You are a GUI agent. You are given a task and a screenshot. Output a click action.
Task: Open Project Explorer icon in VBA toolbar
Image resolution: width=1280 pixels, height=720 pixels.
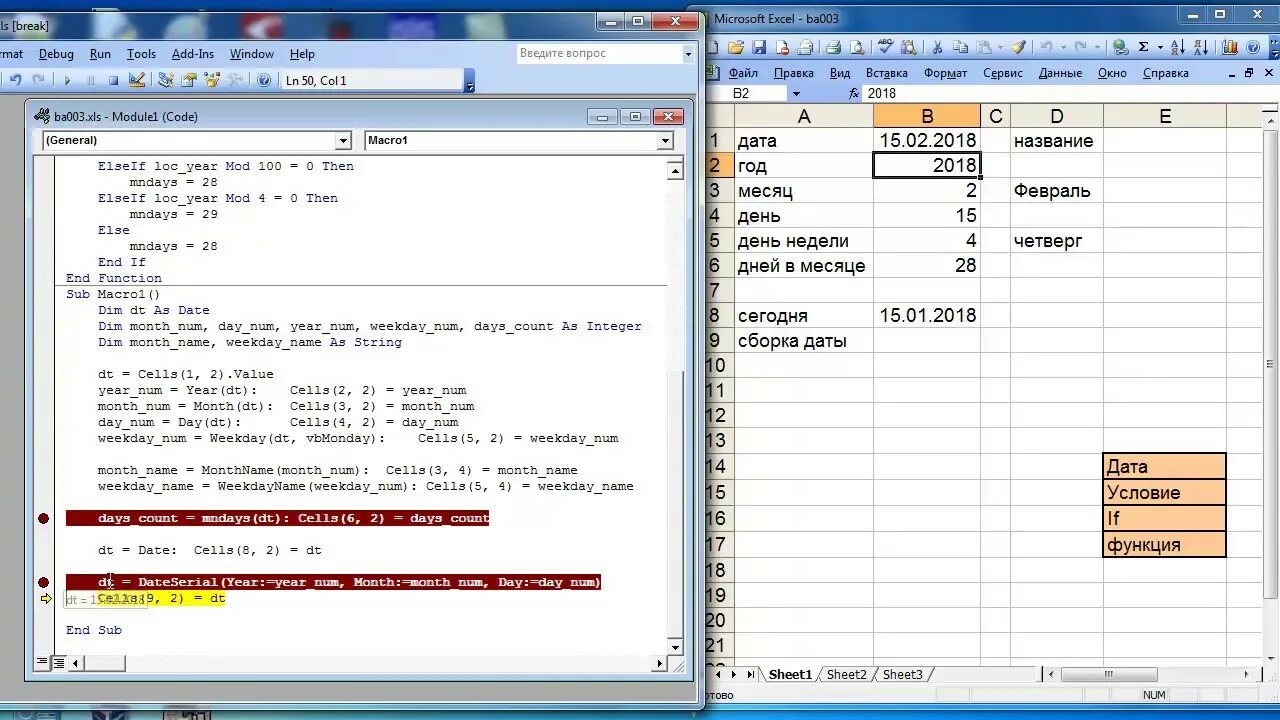click(x=166, y=80)
